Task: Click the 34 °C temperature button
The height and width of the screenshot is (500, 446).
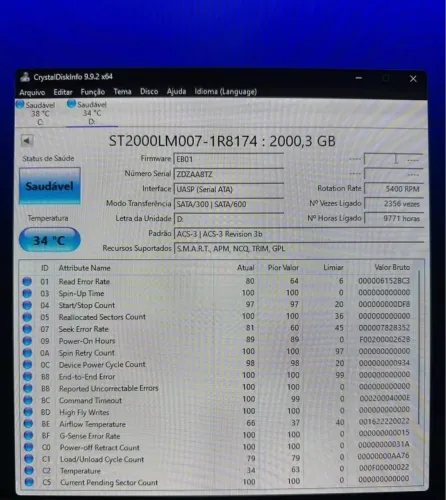Action: point(49,240)
